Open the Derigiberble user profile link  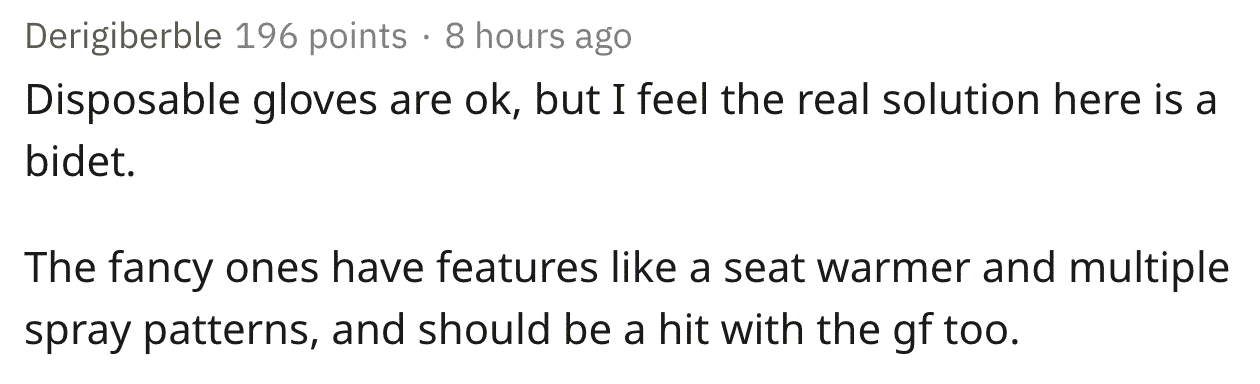(125, 37)
